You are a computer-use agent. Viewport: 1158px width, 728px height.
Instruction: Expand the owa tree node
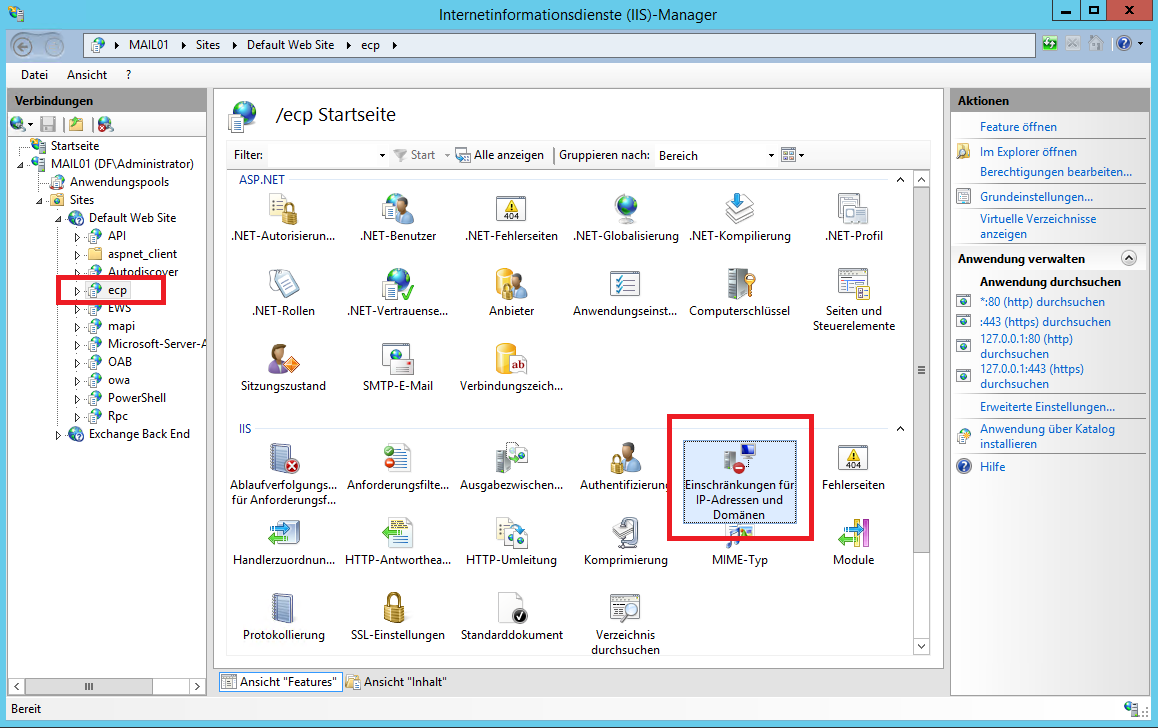78,380
